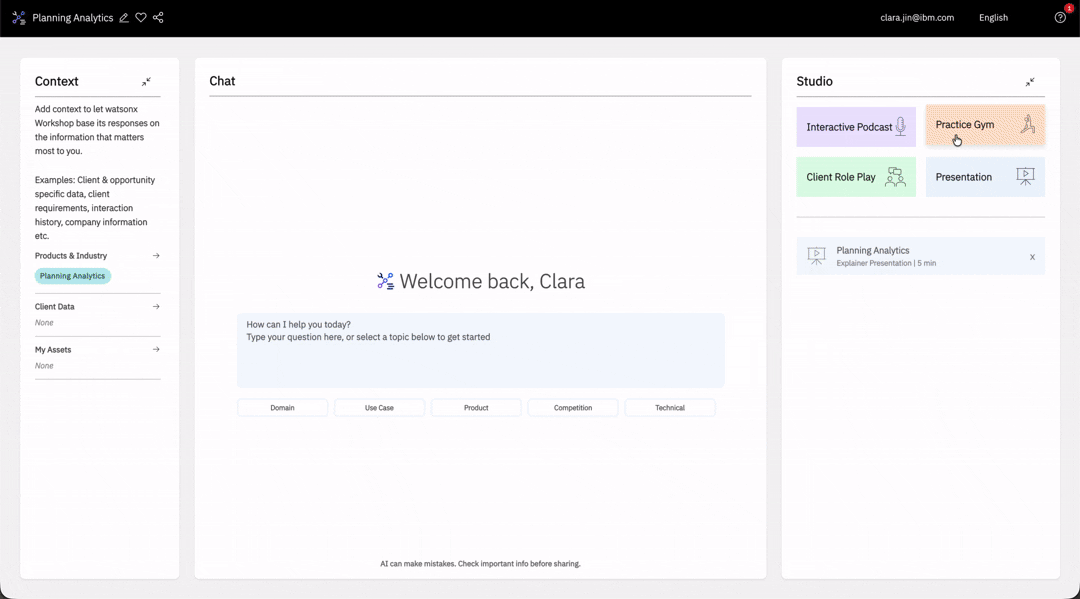The width and height of the screenshot is (1080, 599).
Task: Open the help icon with notification badge
Action: pyautogui.click(x=1061, y=17)
